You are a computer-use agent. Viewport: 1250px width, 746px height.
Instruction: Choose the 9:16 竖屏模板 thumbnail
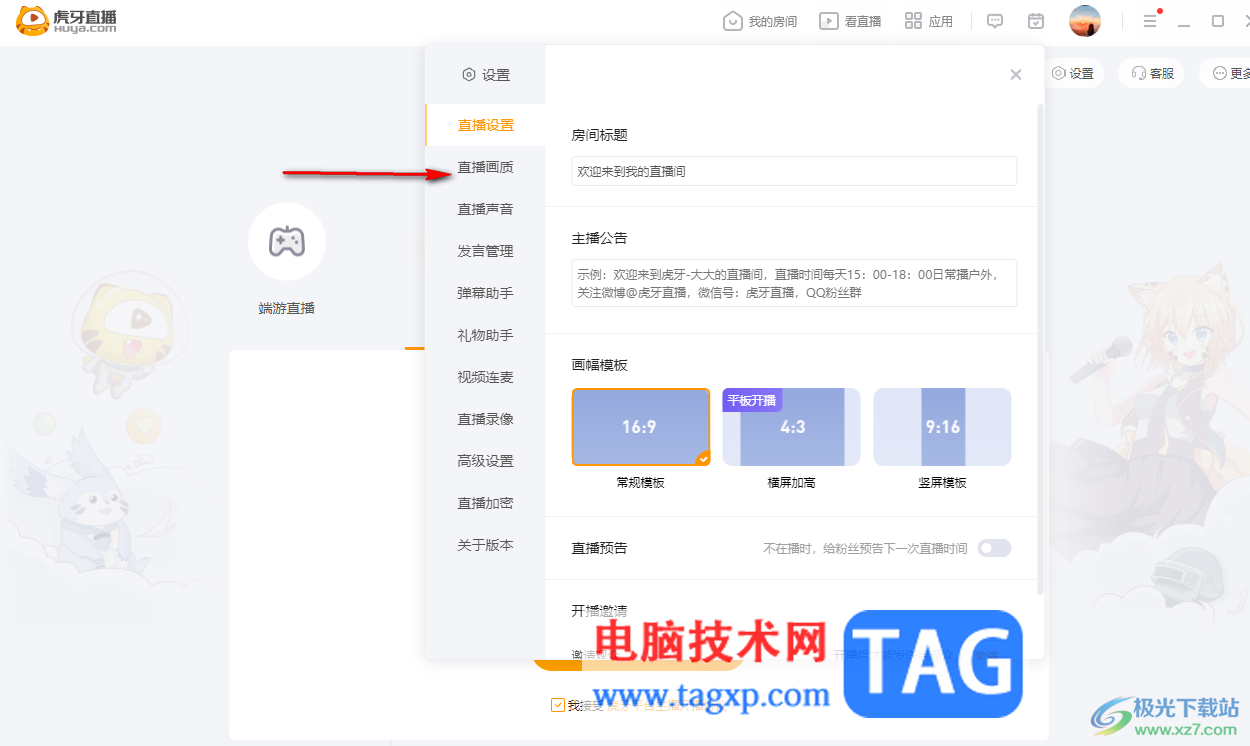coord(942,427)
